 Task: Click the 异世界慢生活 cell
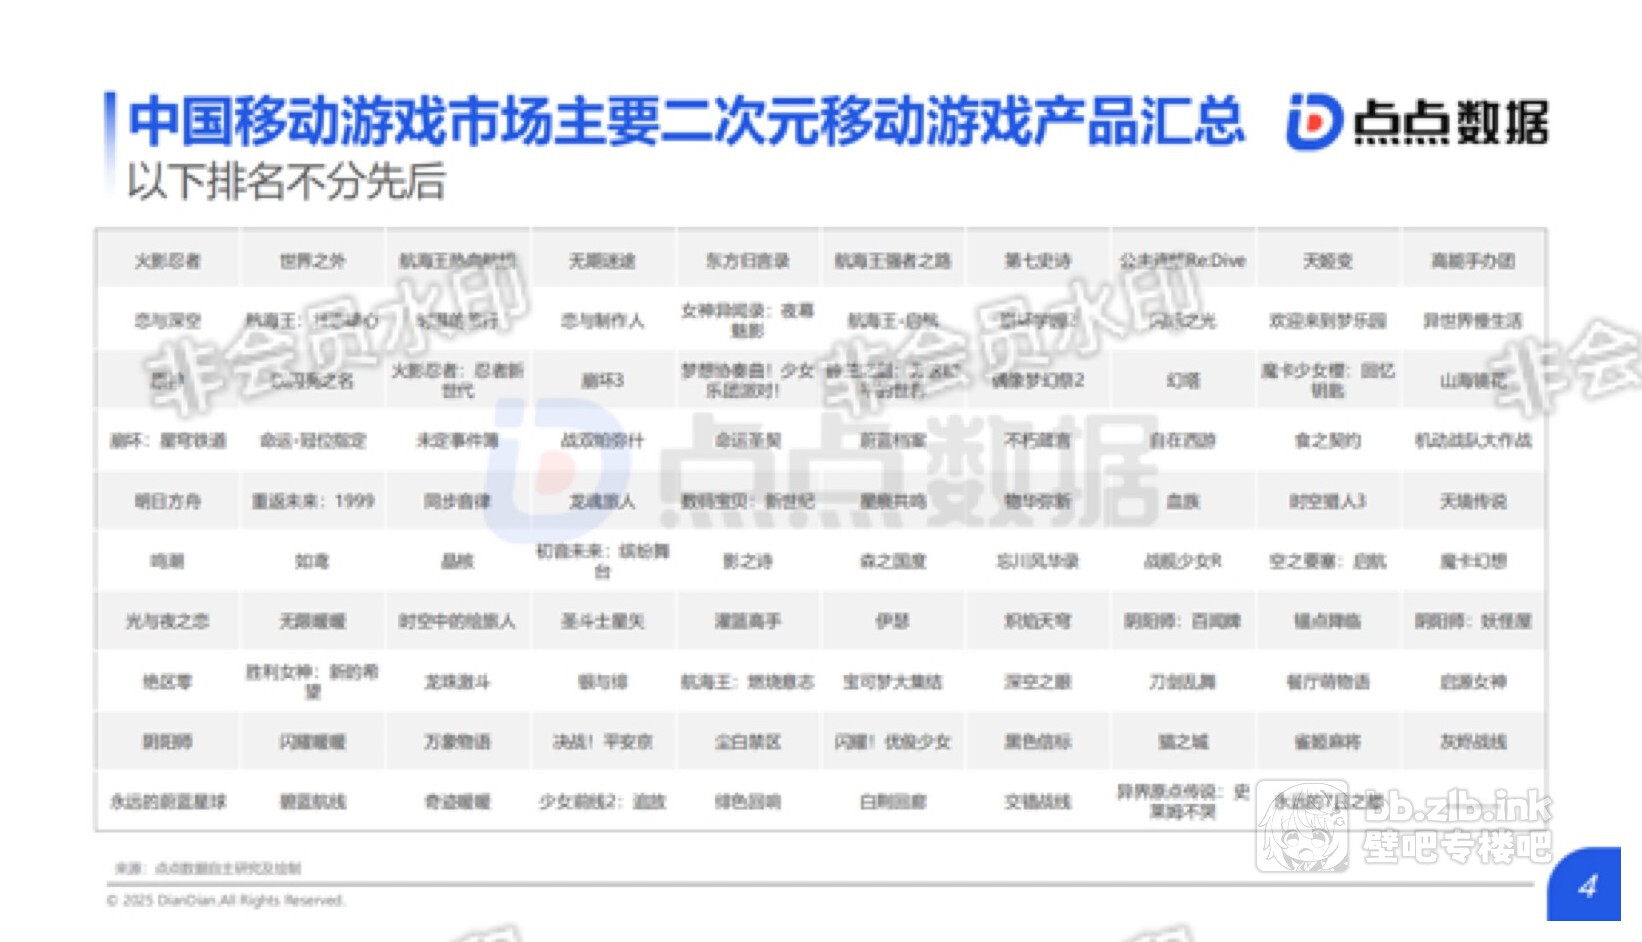click(1473, 321)
